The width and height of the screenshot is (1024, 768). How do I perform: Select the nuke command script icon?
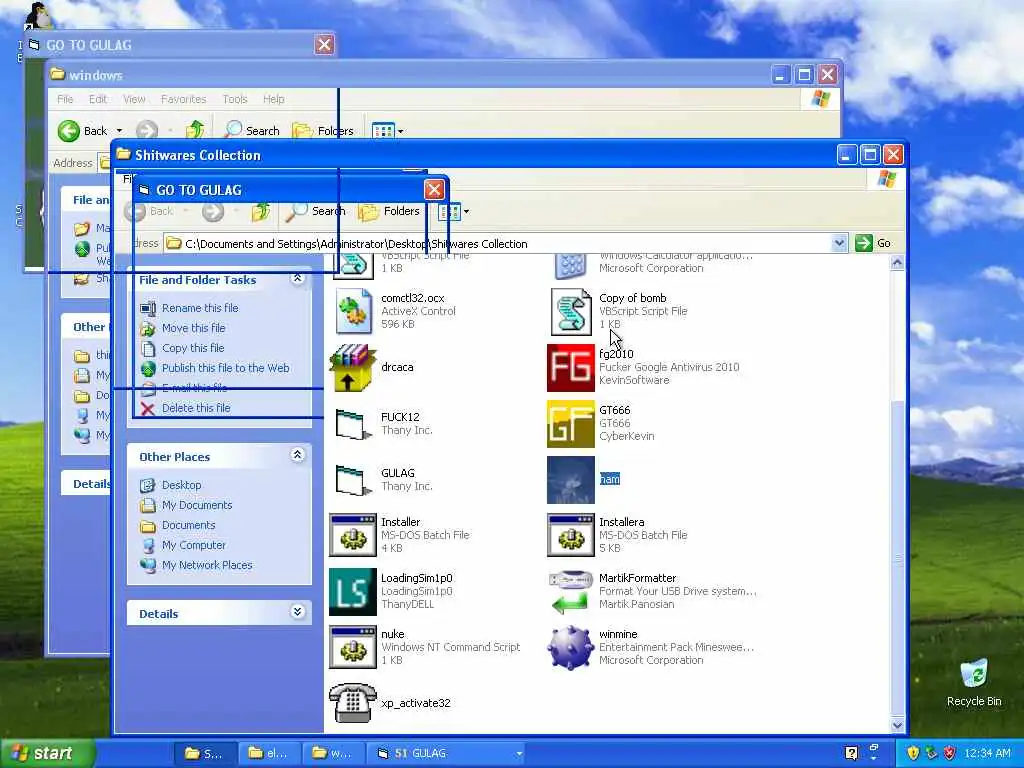(x=353, y=648)
